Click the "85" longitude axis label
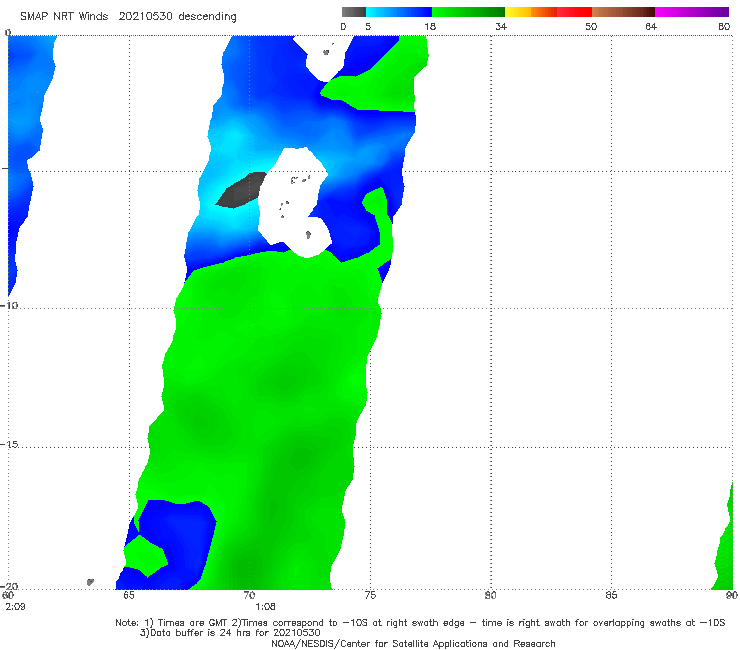Image resolution: width=740 pixels, height=650 pixels. [611, 595]
